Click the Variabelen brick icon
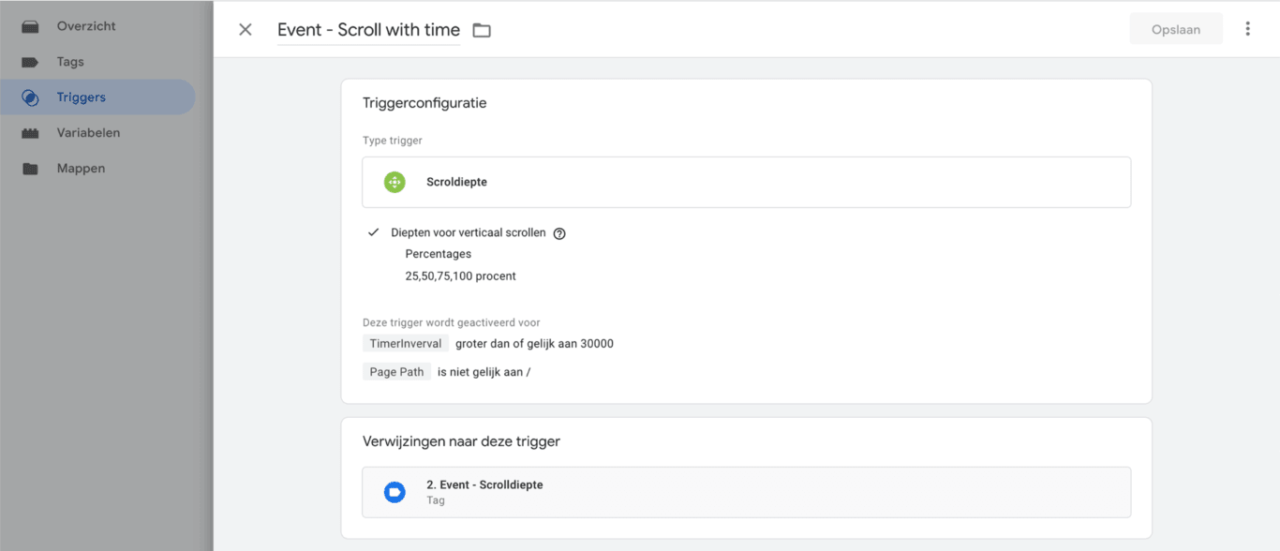Screen dimensions: 1280x551 30,133
